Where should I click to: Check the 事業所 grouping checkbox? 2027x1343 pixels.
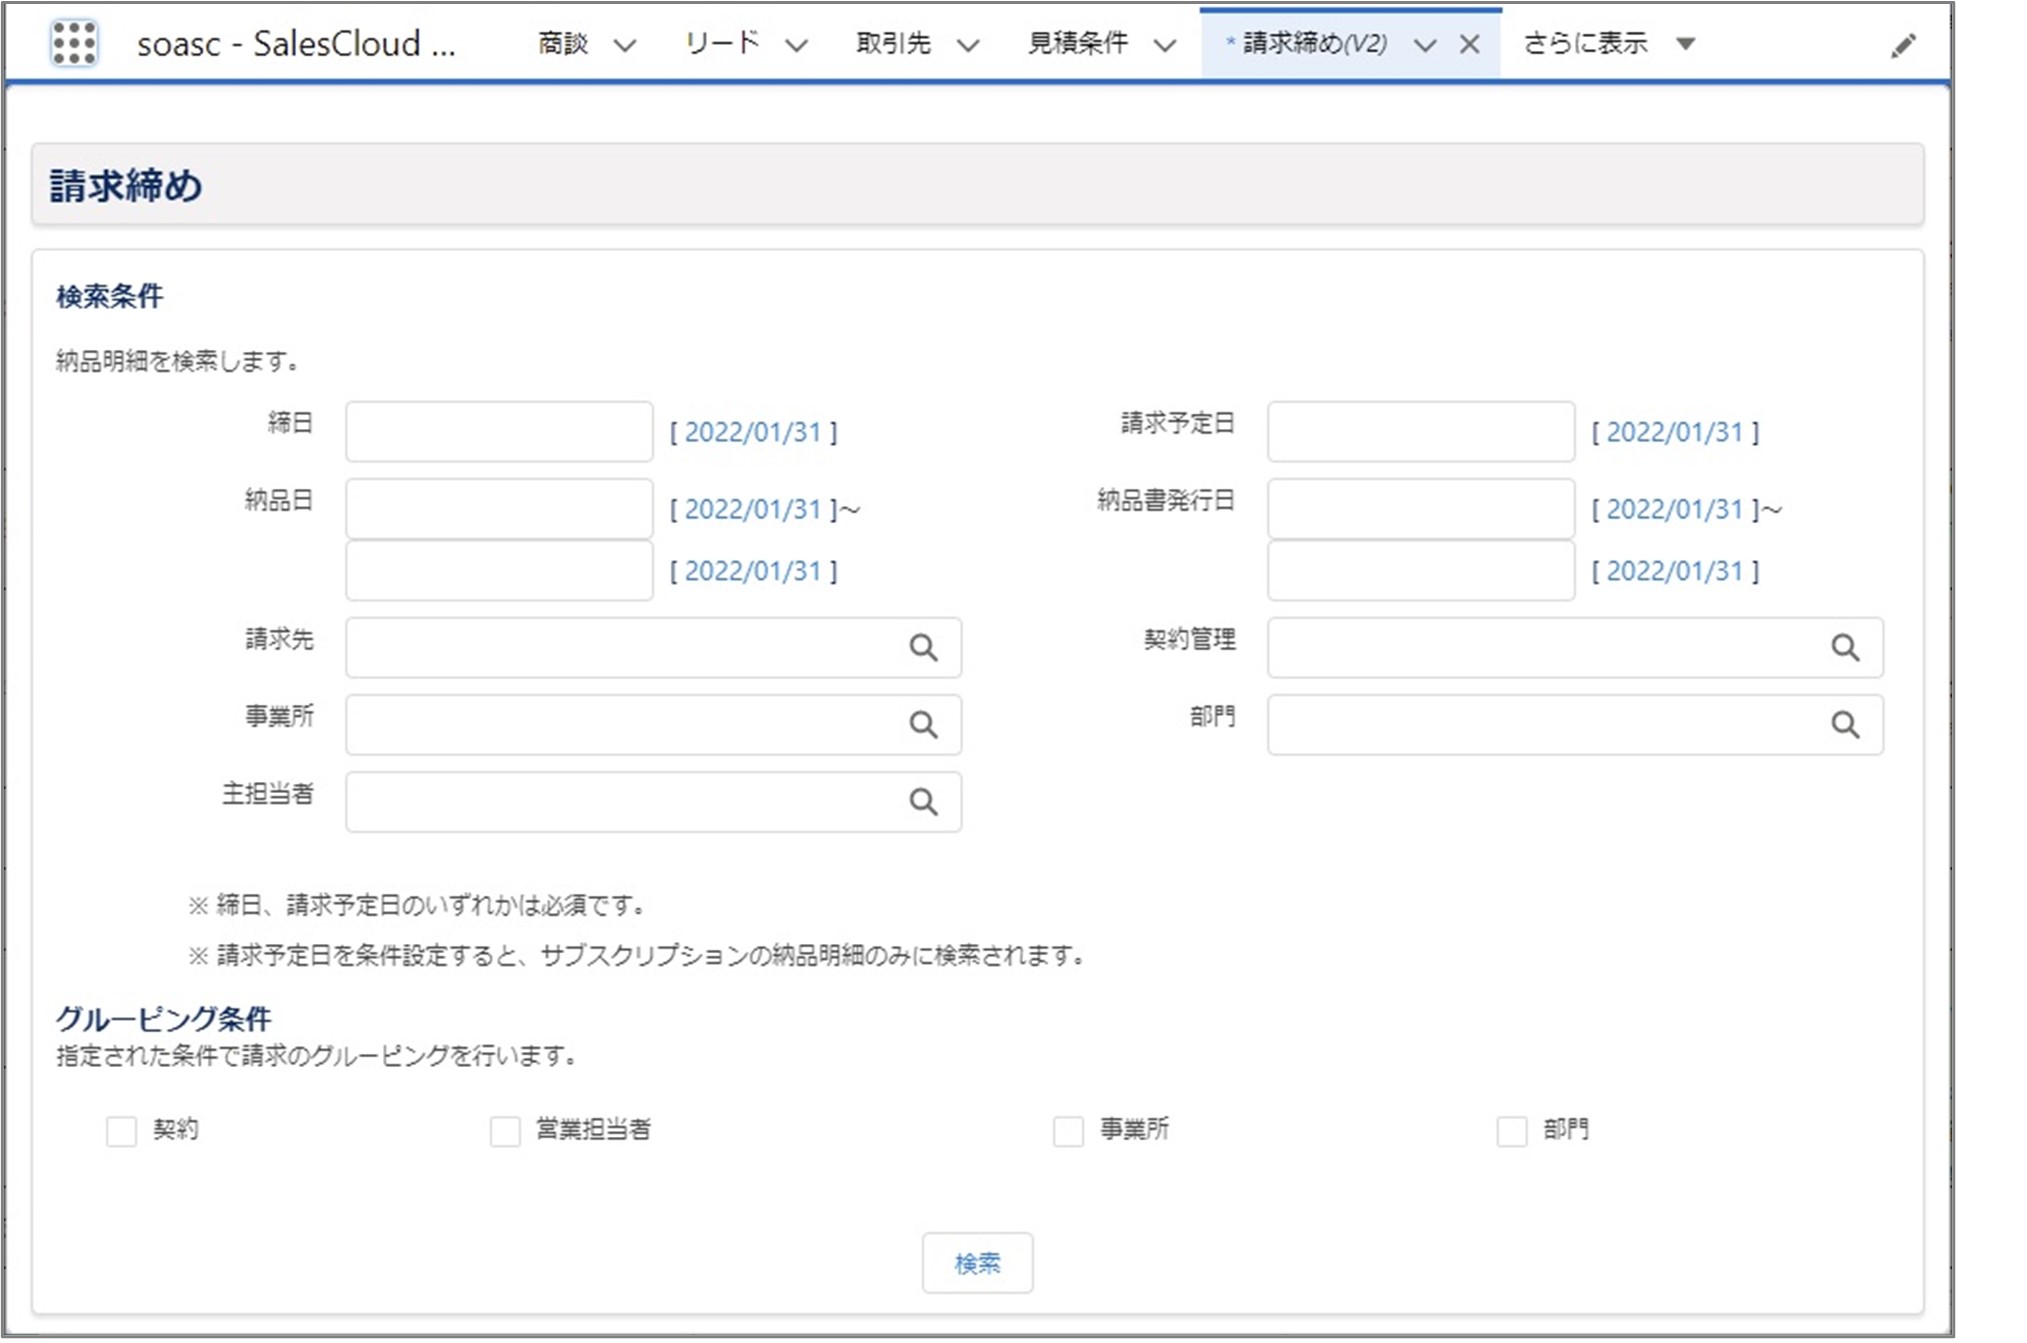pyautogui.click(x=1068, y=1131)
